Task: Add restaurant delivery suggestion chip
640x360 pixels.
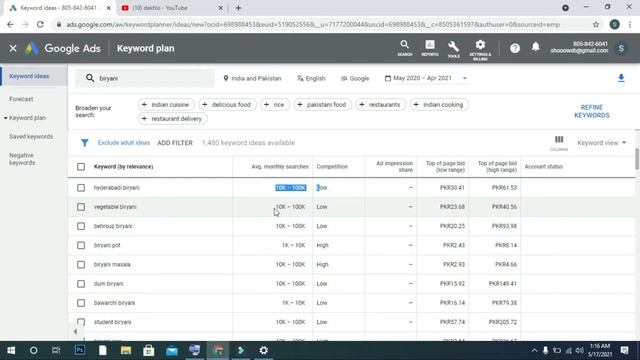Action: 172,119
